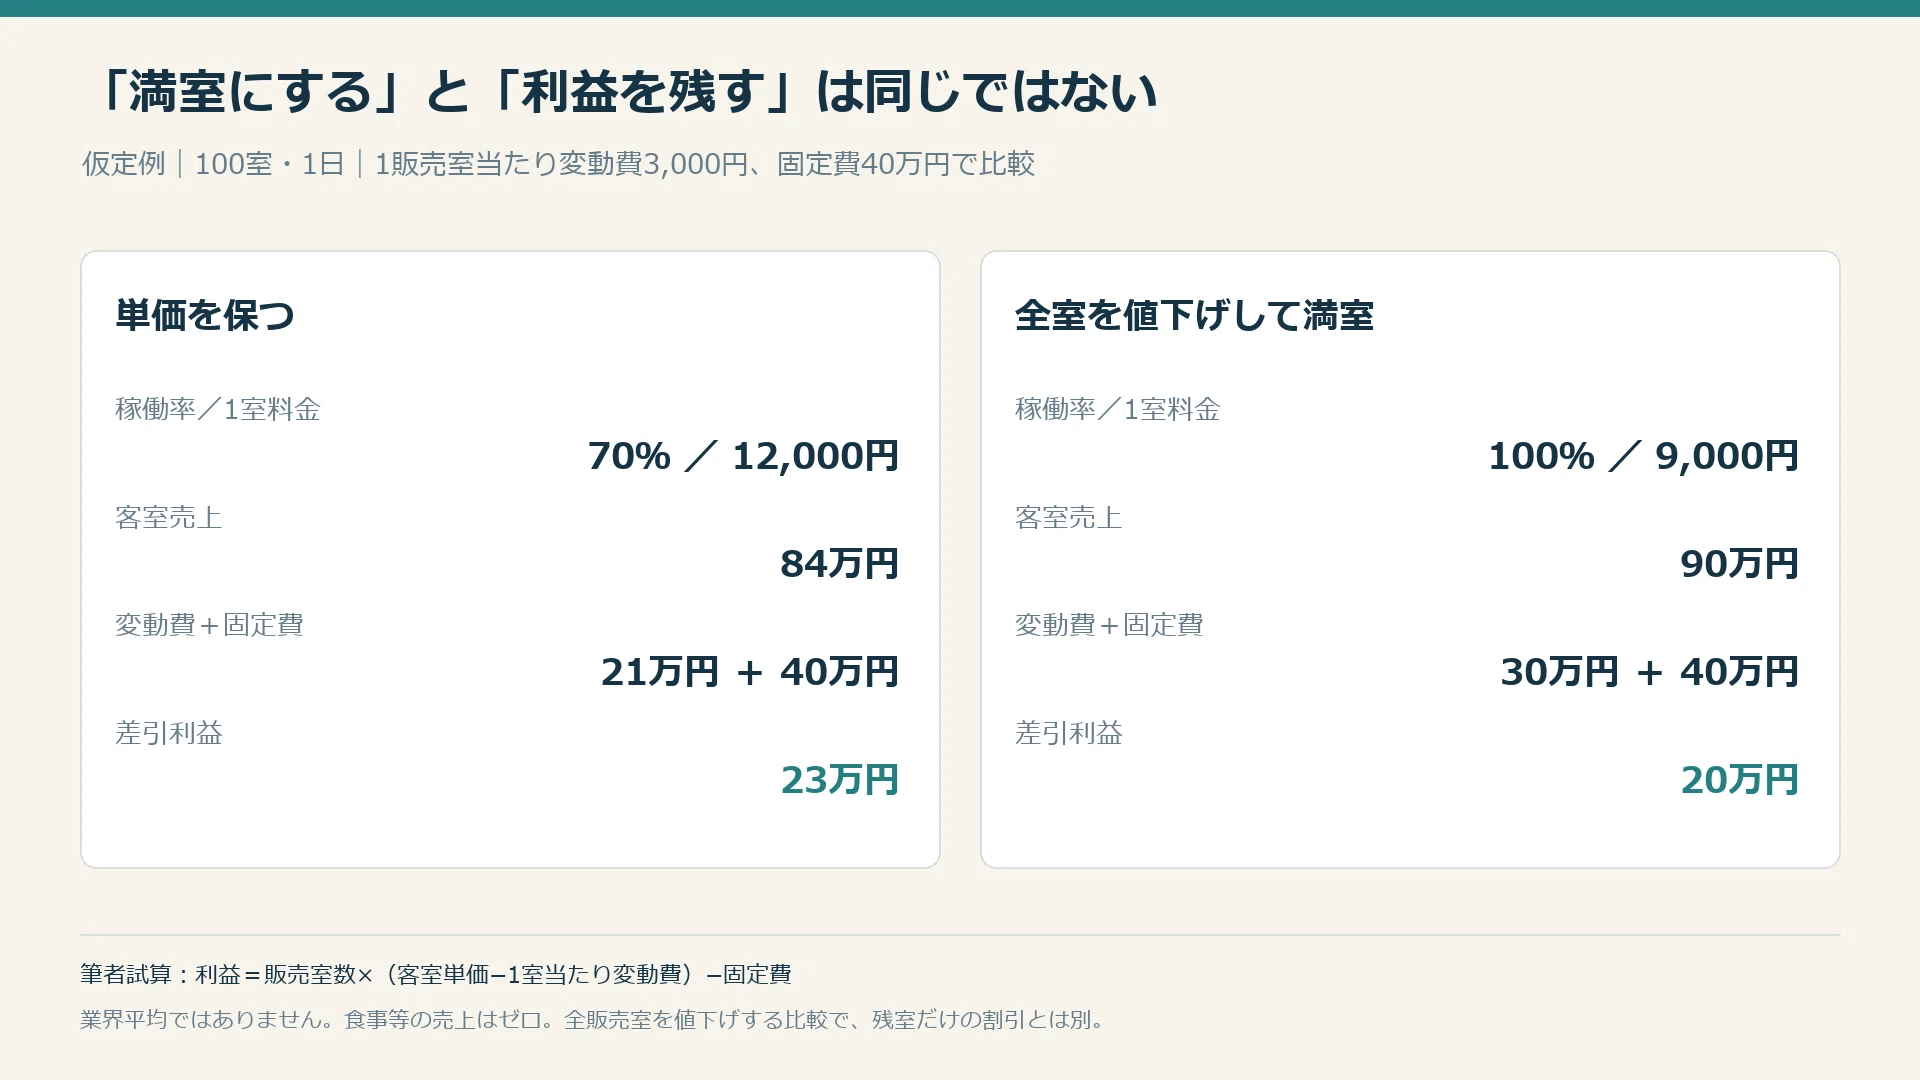Click 差引利益 label above 20万円
Viewport: 1920px width, 1080px height.
tap(1068, 733)
